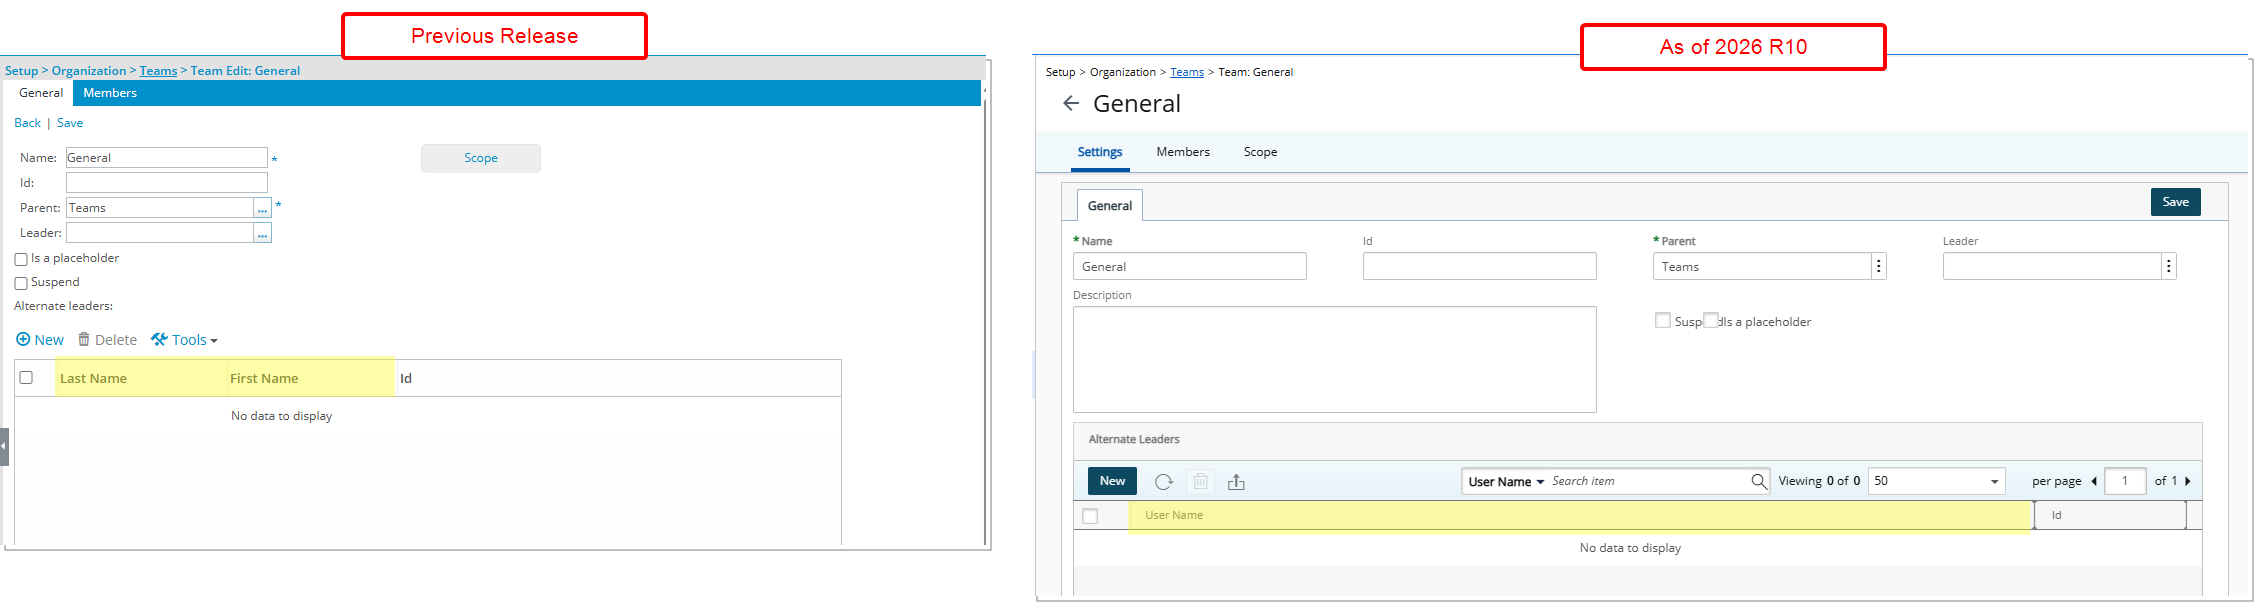Select the Settings tab
The image size is (2265, 613).
pyautogui.click(x=1100, y=152)
